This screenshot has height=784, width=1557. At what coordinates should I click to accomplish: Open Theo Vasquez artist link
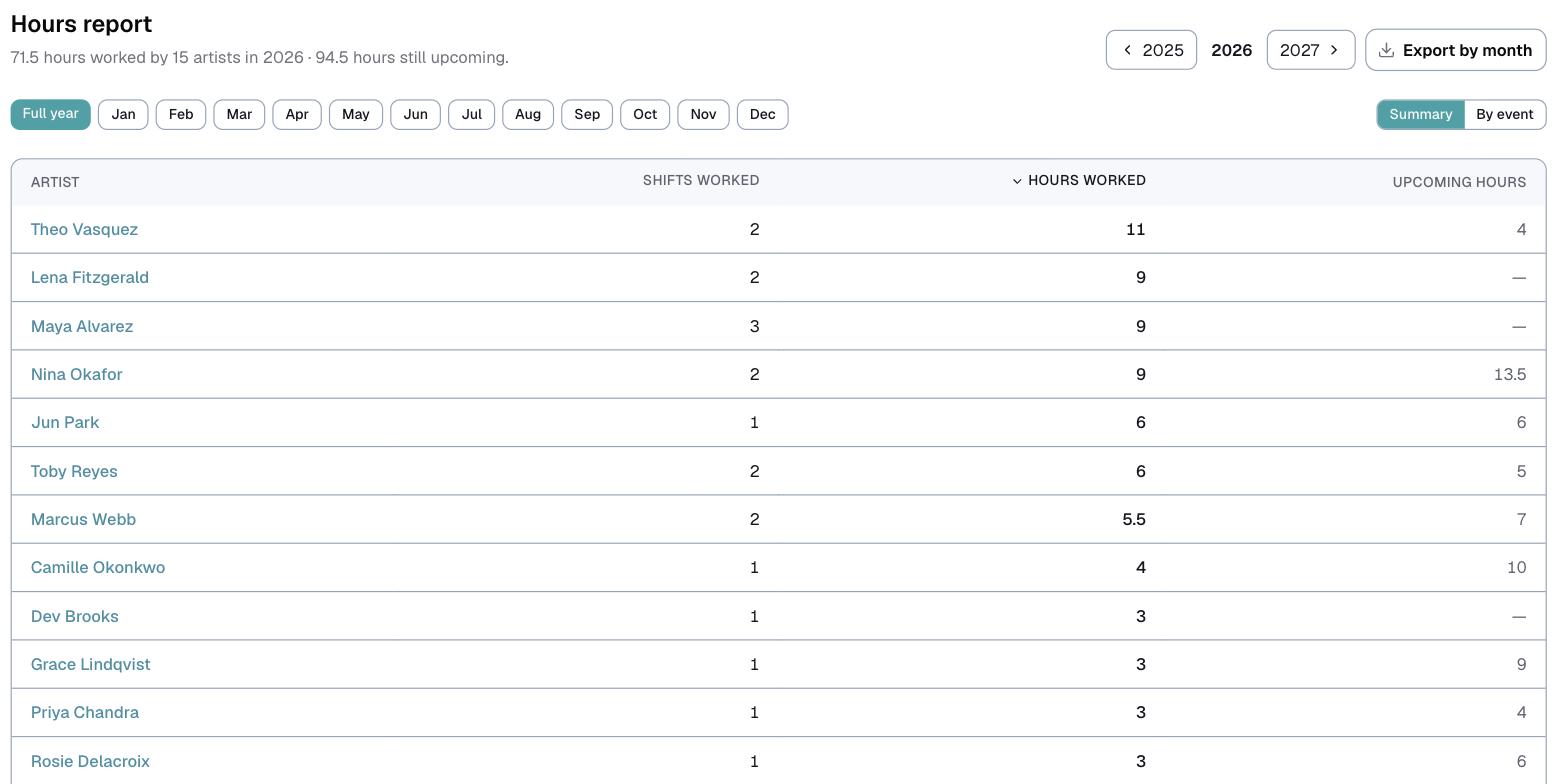[x=84, y=229]
